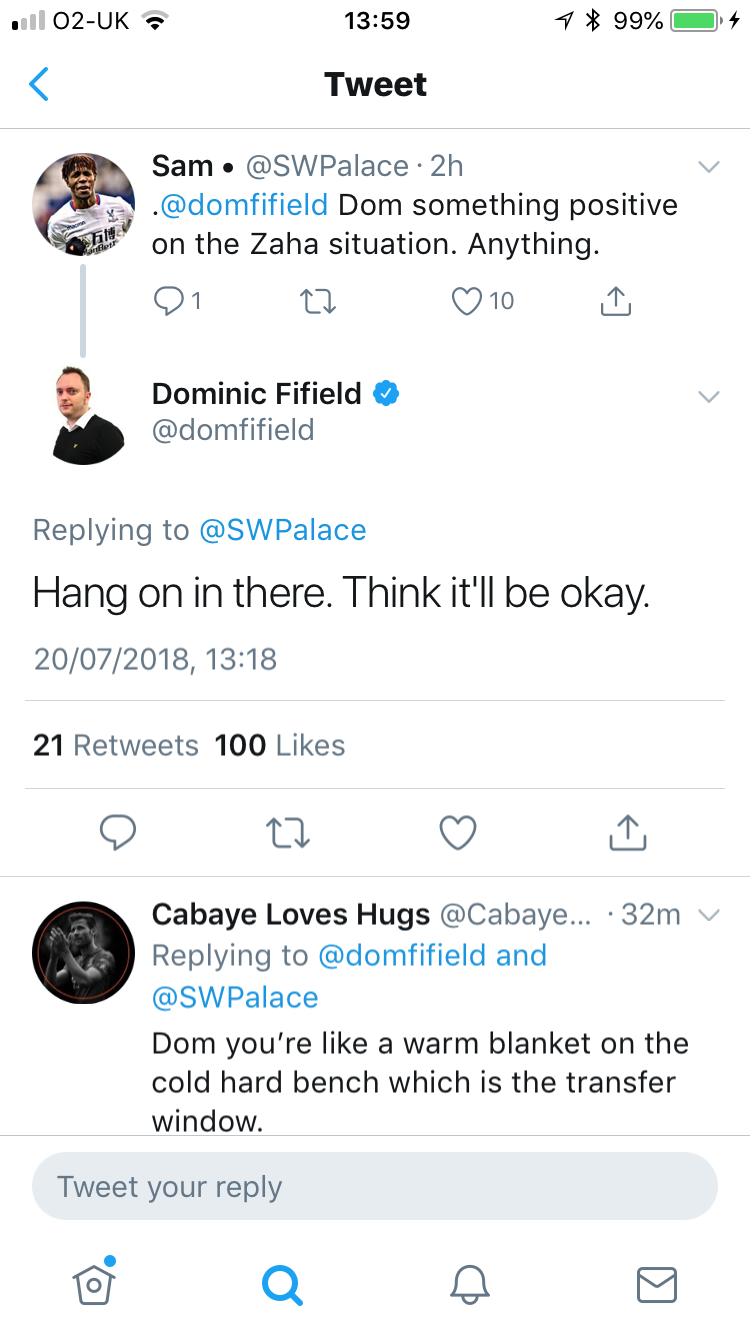Expand options chevron on Sam's tweet
Viewport: 750px width, 1334px height.
click(x=708, y=167)
